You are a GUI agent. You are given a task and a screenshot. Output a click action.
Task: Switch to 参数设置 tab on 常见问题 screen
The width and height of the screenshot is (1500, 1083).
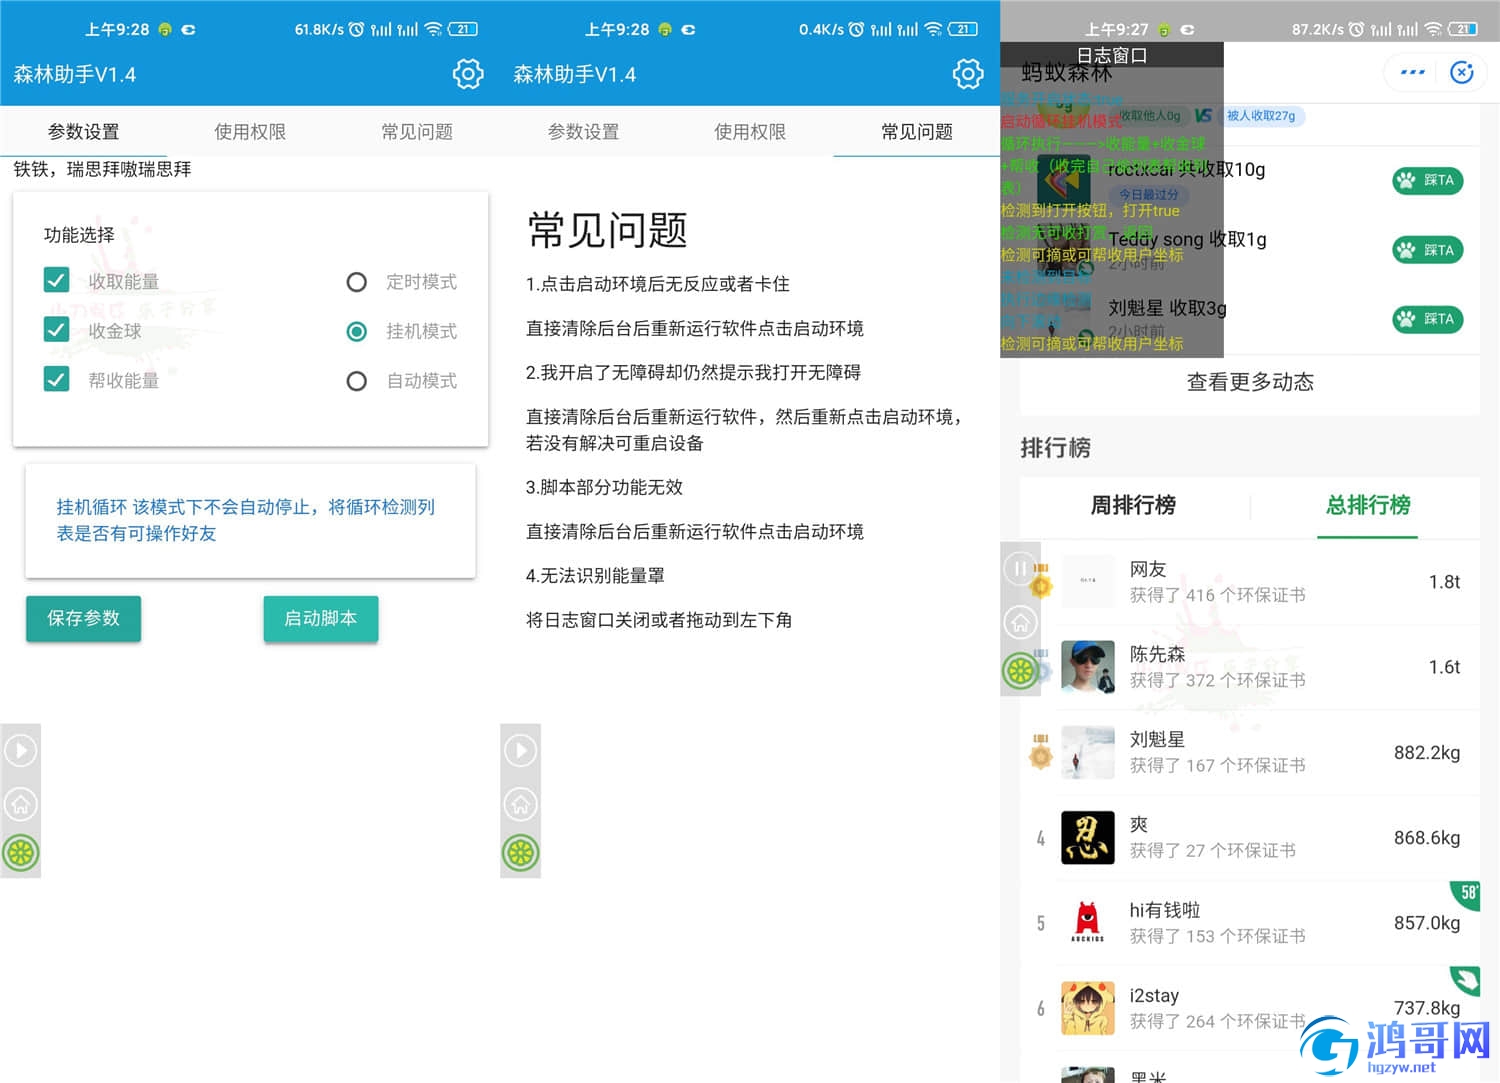pos(583,131)
